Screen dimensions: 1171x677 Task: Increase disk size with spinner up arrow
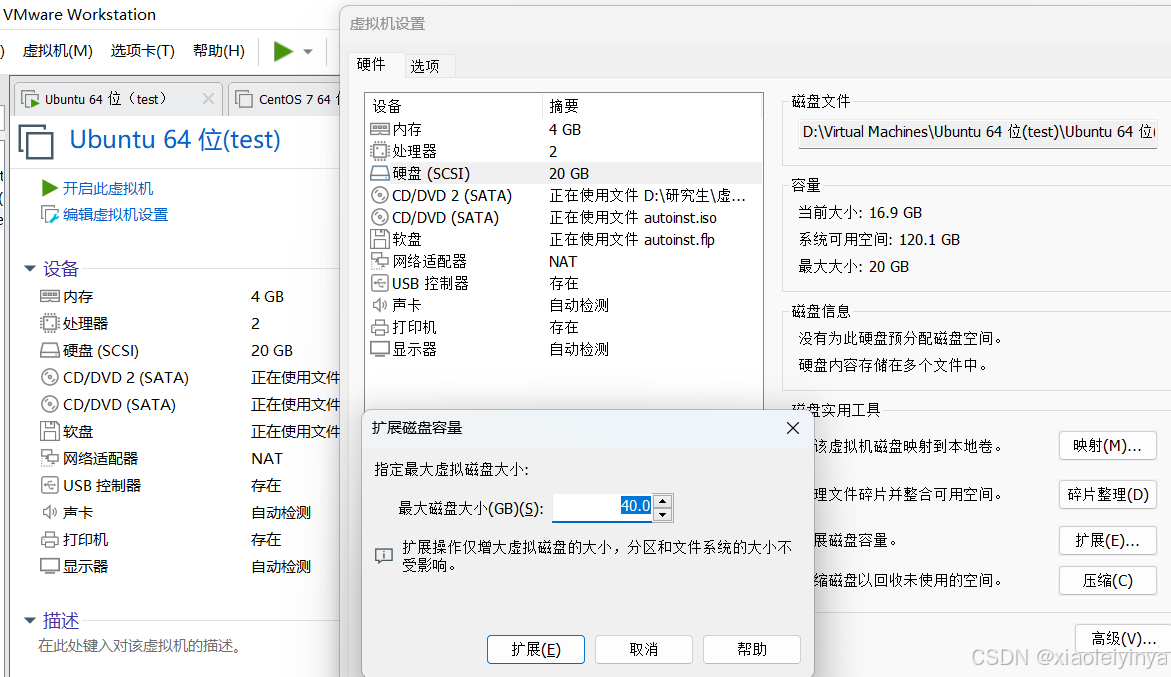tap(662, 501)
